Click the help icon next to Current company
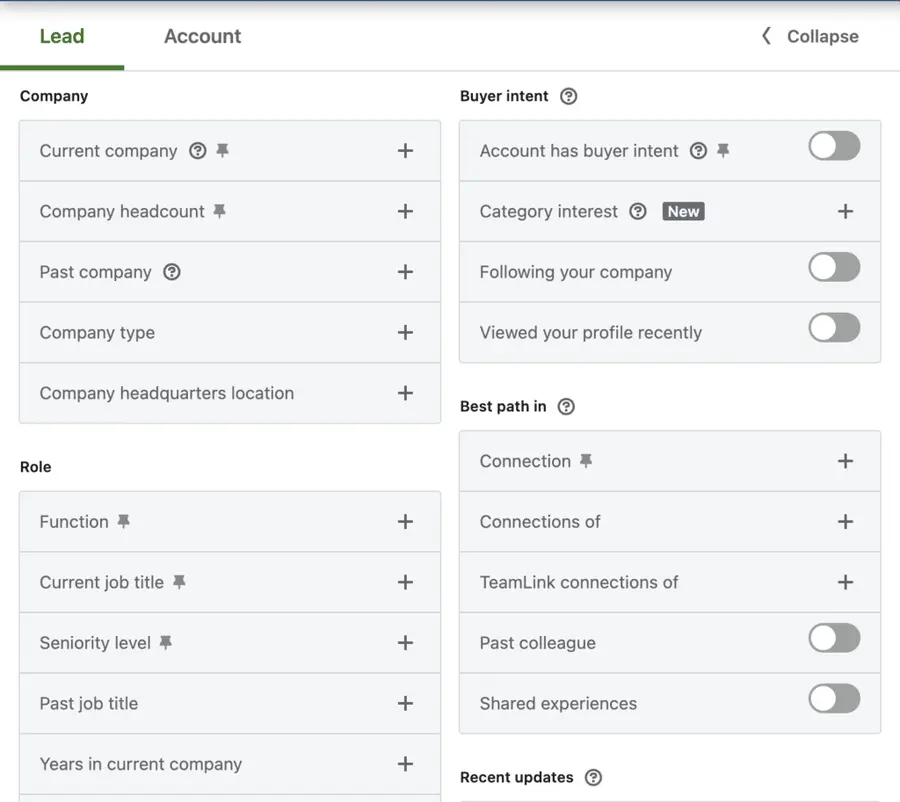 click(197, 150)
